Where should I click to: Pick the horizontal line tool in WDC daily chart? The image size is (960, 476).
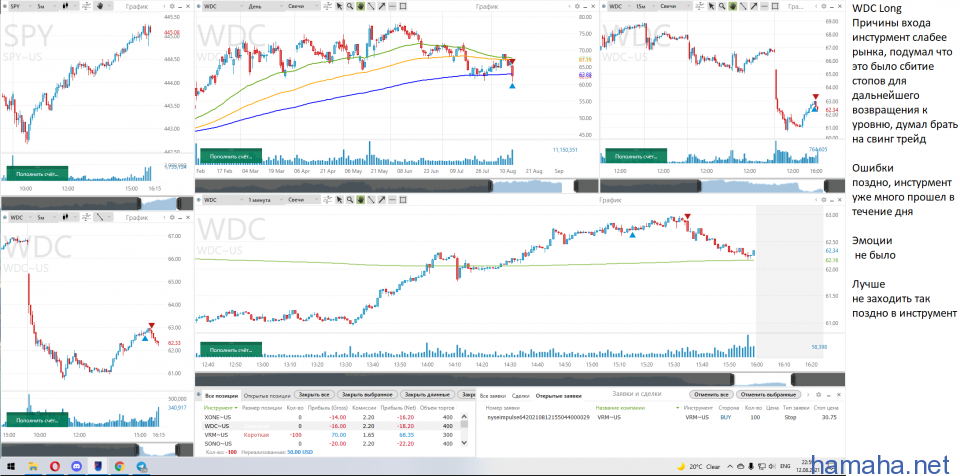point(392,6)
